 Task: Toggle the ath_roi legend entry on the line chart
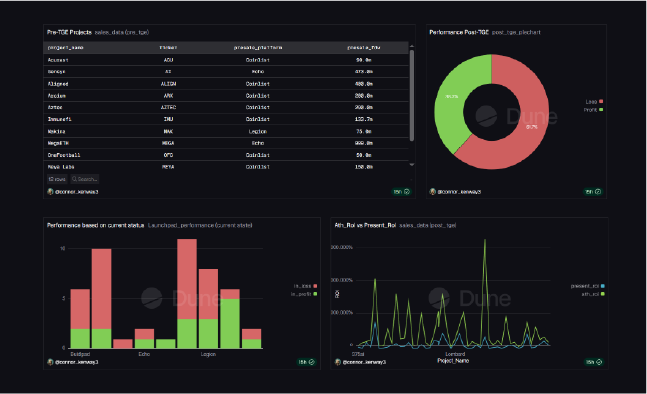coord(593,294)
